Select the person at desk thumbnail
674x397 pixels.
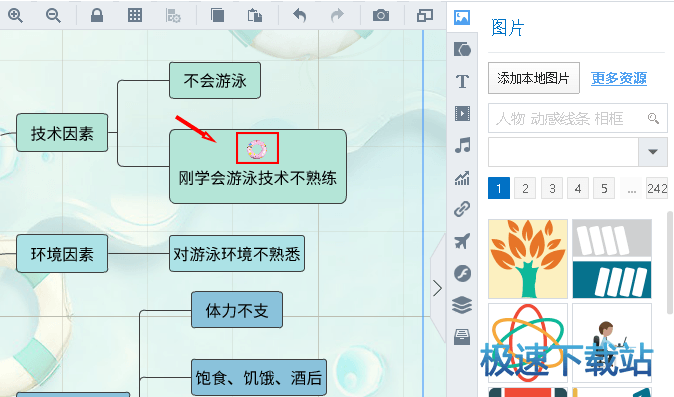[x=612, y=343]
